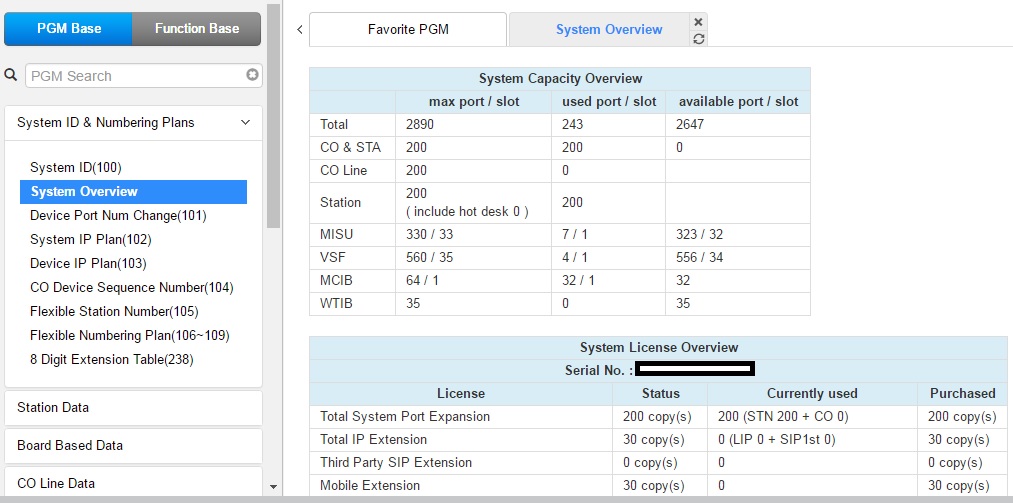Clear the PGM Search field
The width and height of the screenshot is (1013, 503).
252,75
